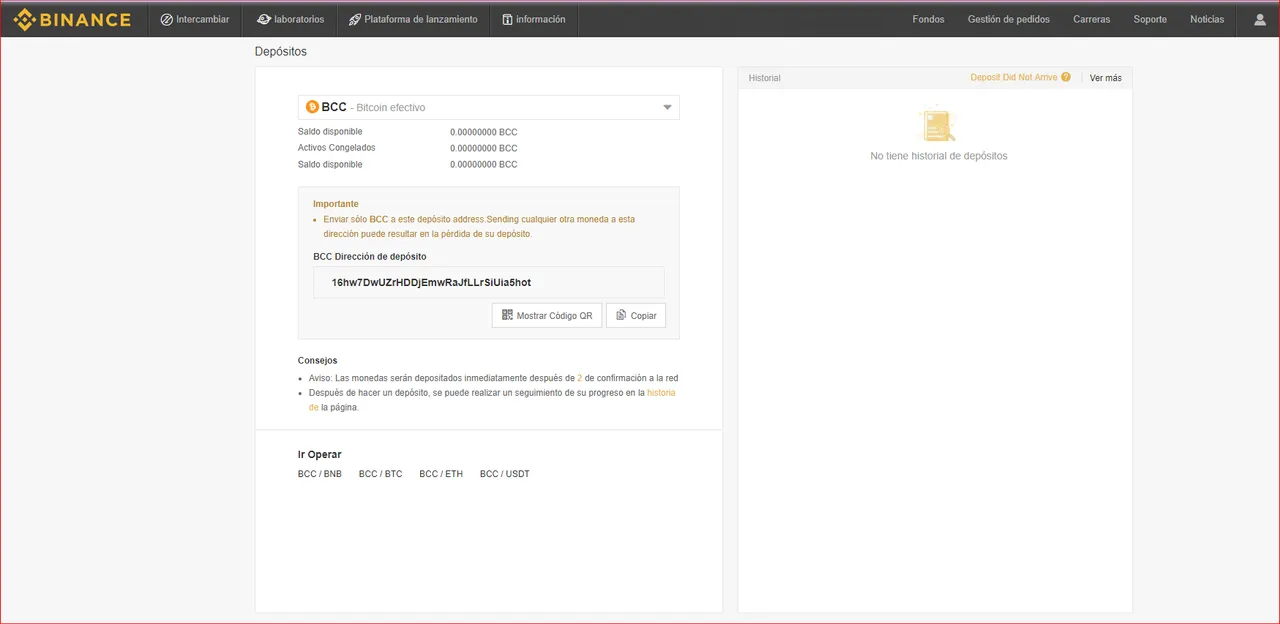Image resolution: width=1280 pixels, height=624 pixels.
Task: Click the Ir Operar heading
Action: point(320,454)
